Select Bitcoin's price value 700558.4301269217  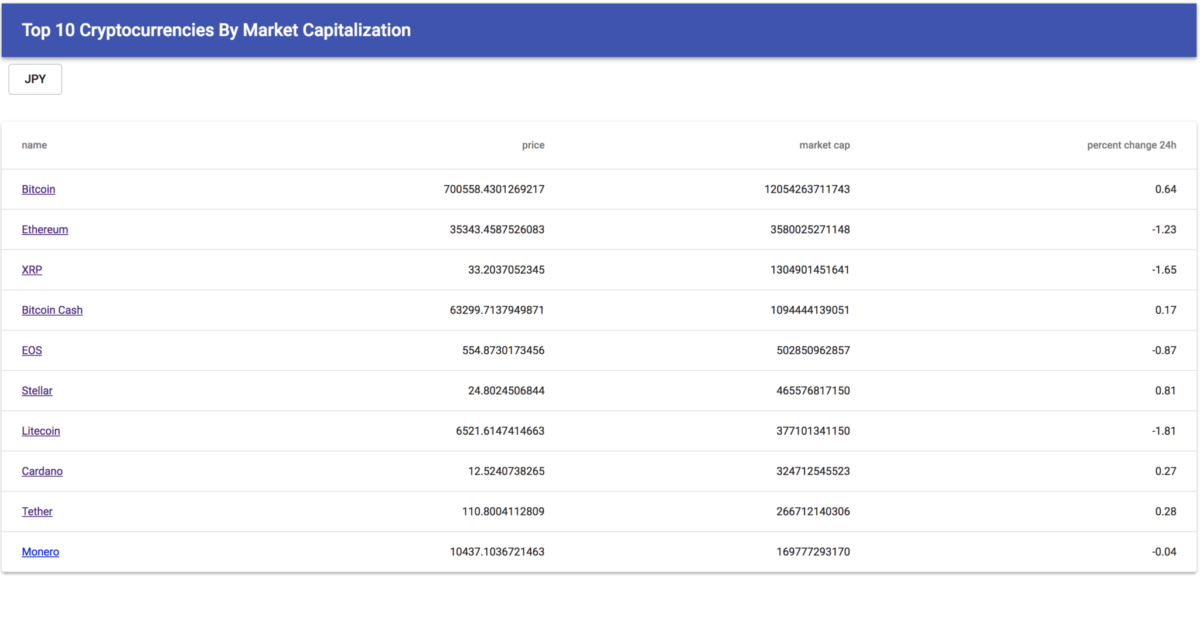point(494,189)
